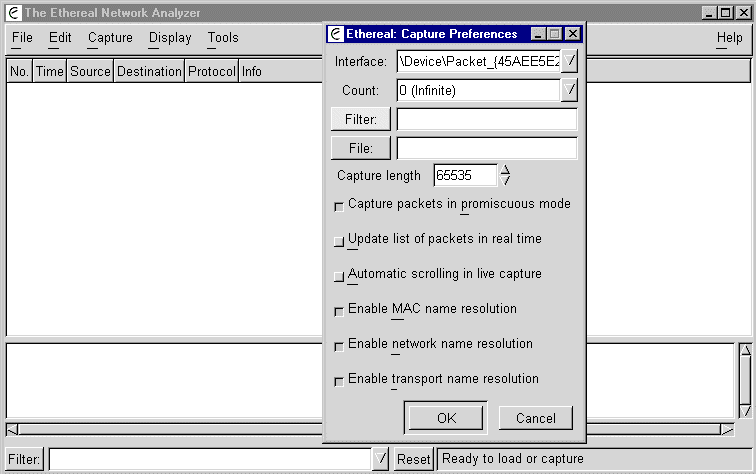Close the Capture Preferences dialog window
Image resolution: width=756 pixels, height=474 pixels.
(x=572, y=34)
